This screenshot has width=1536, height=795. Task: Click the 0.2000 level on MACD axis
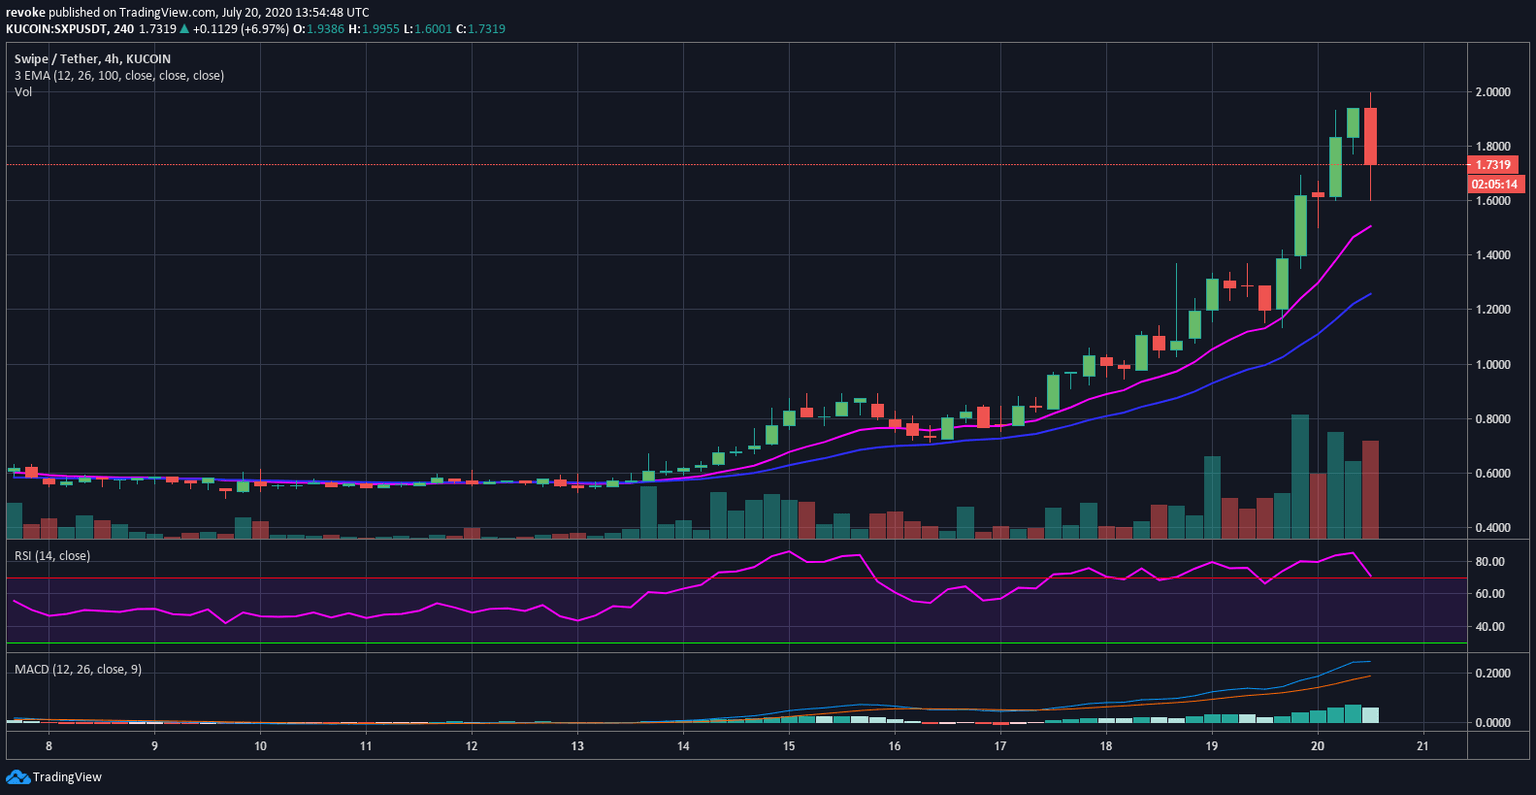coord(1493,674)
